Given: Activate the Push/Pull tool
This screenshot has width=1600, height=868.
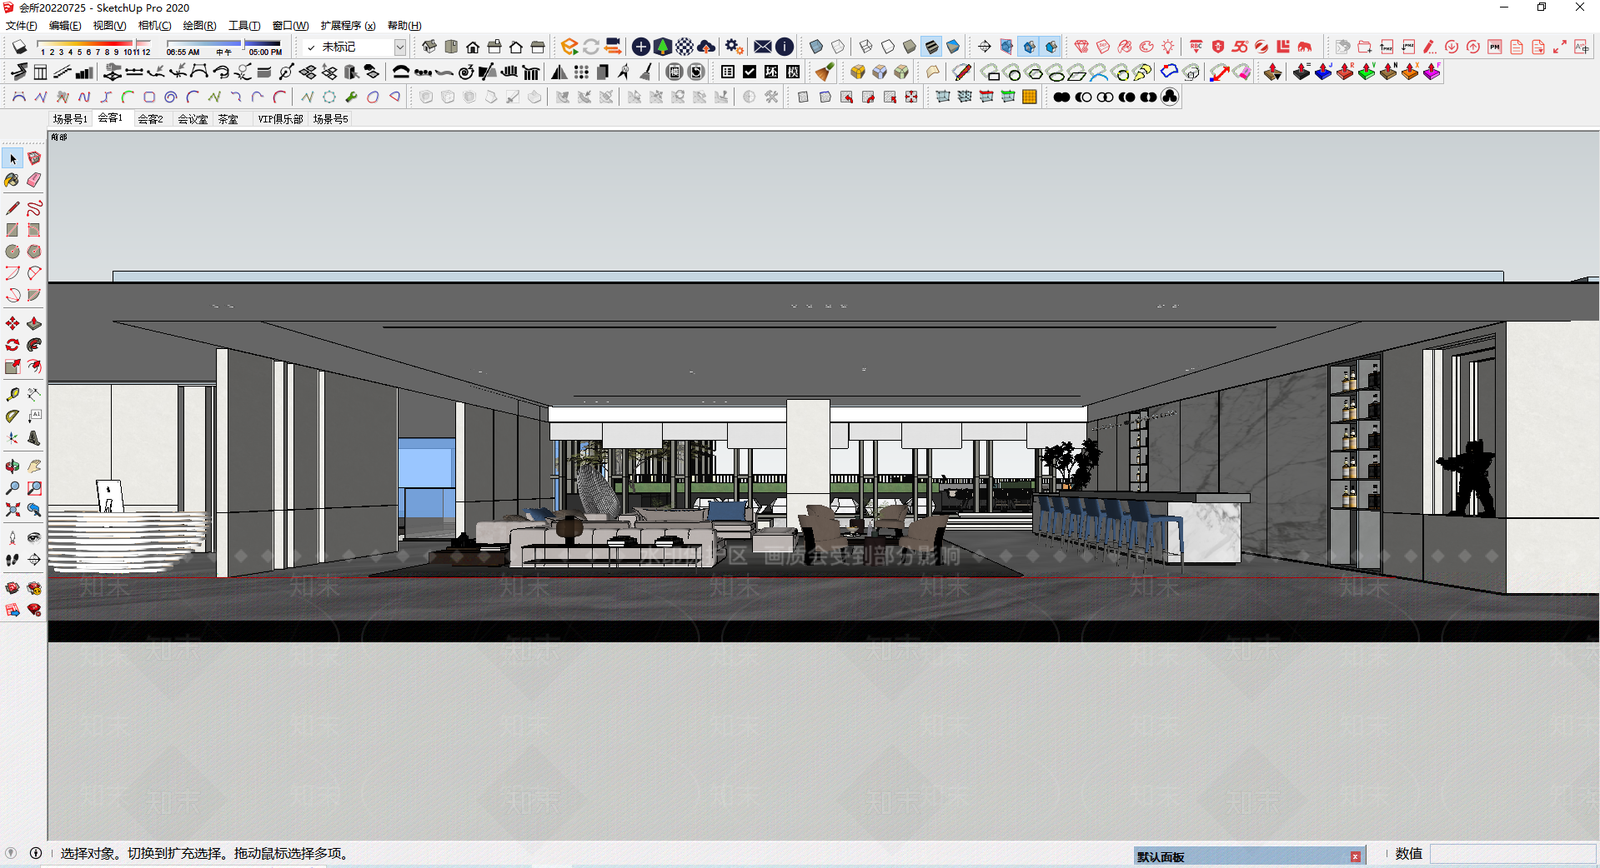Looking at the screenshot, I should 34,324.
